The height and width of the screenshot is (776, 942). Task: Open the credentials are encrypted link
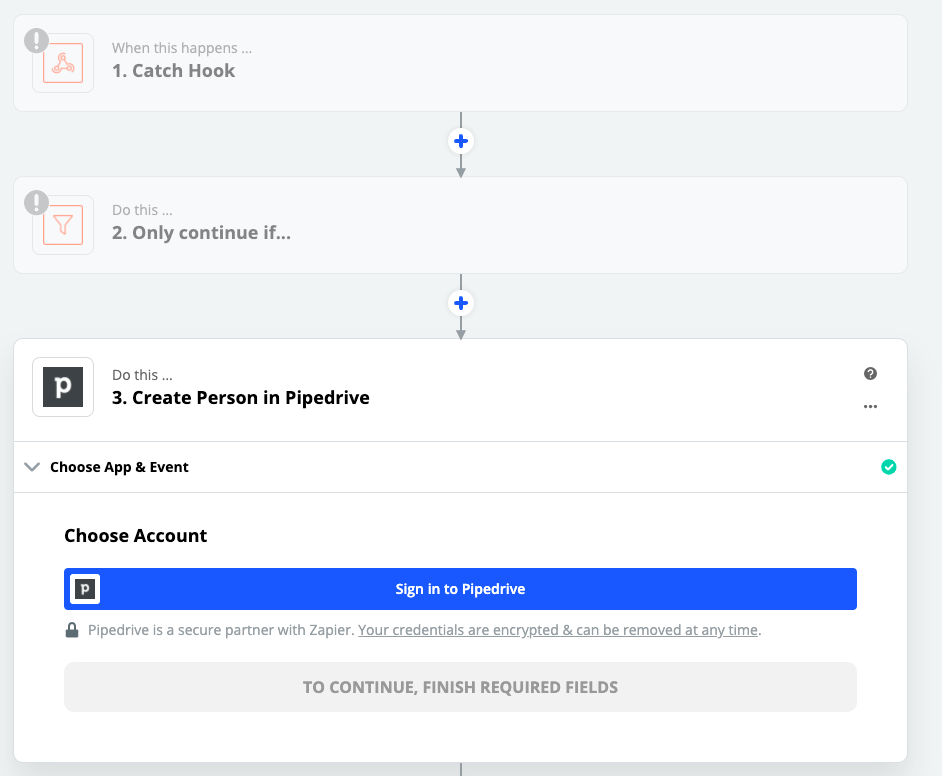coord(558,630)
